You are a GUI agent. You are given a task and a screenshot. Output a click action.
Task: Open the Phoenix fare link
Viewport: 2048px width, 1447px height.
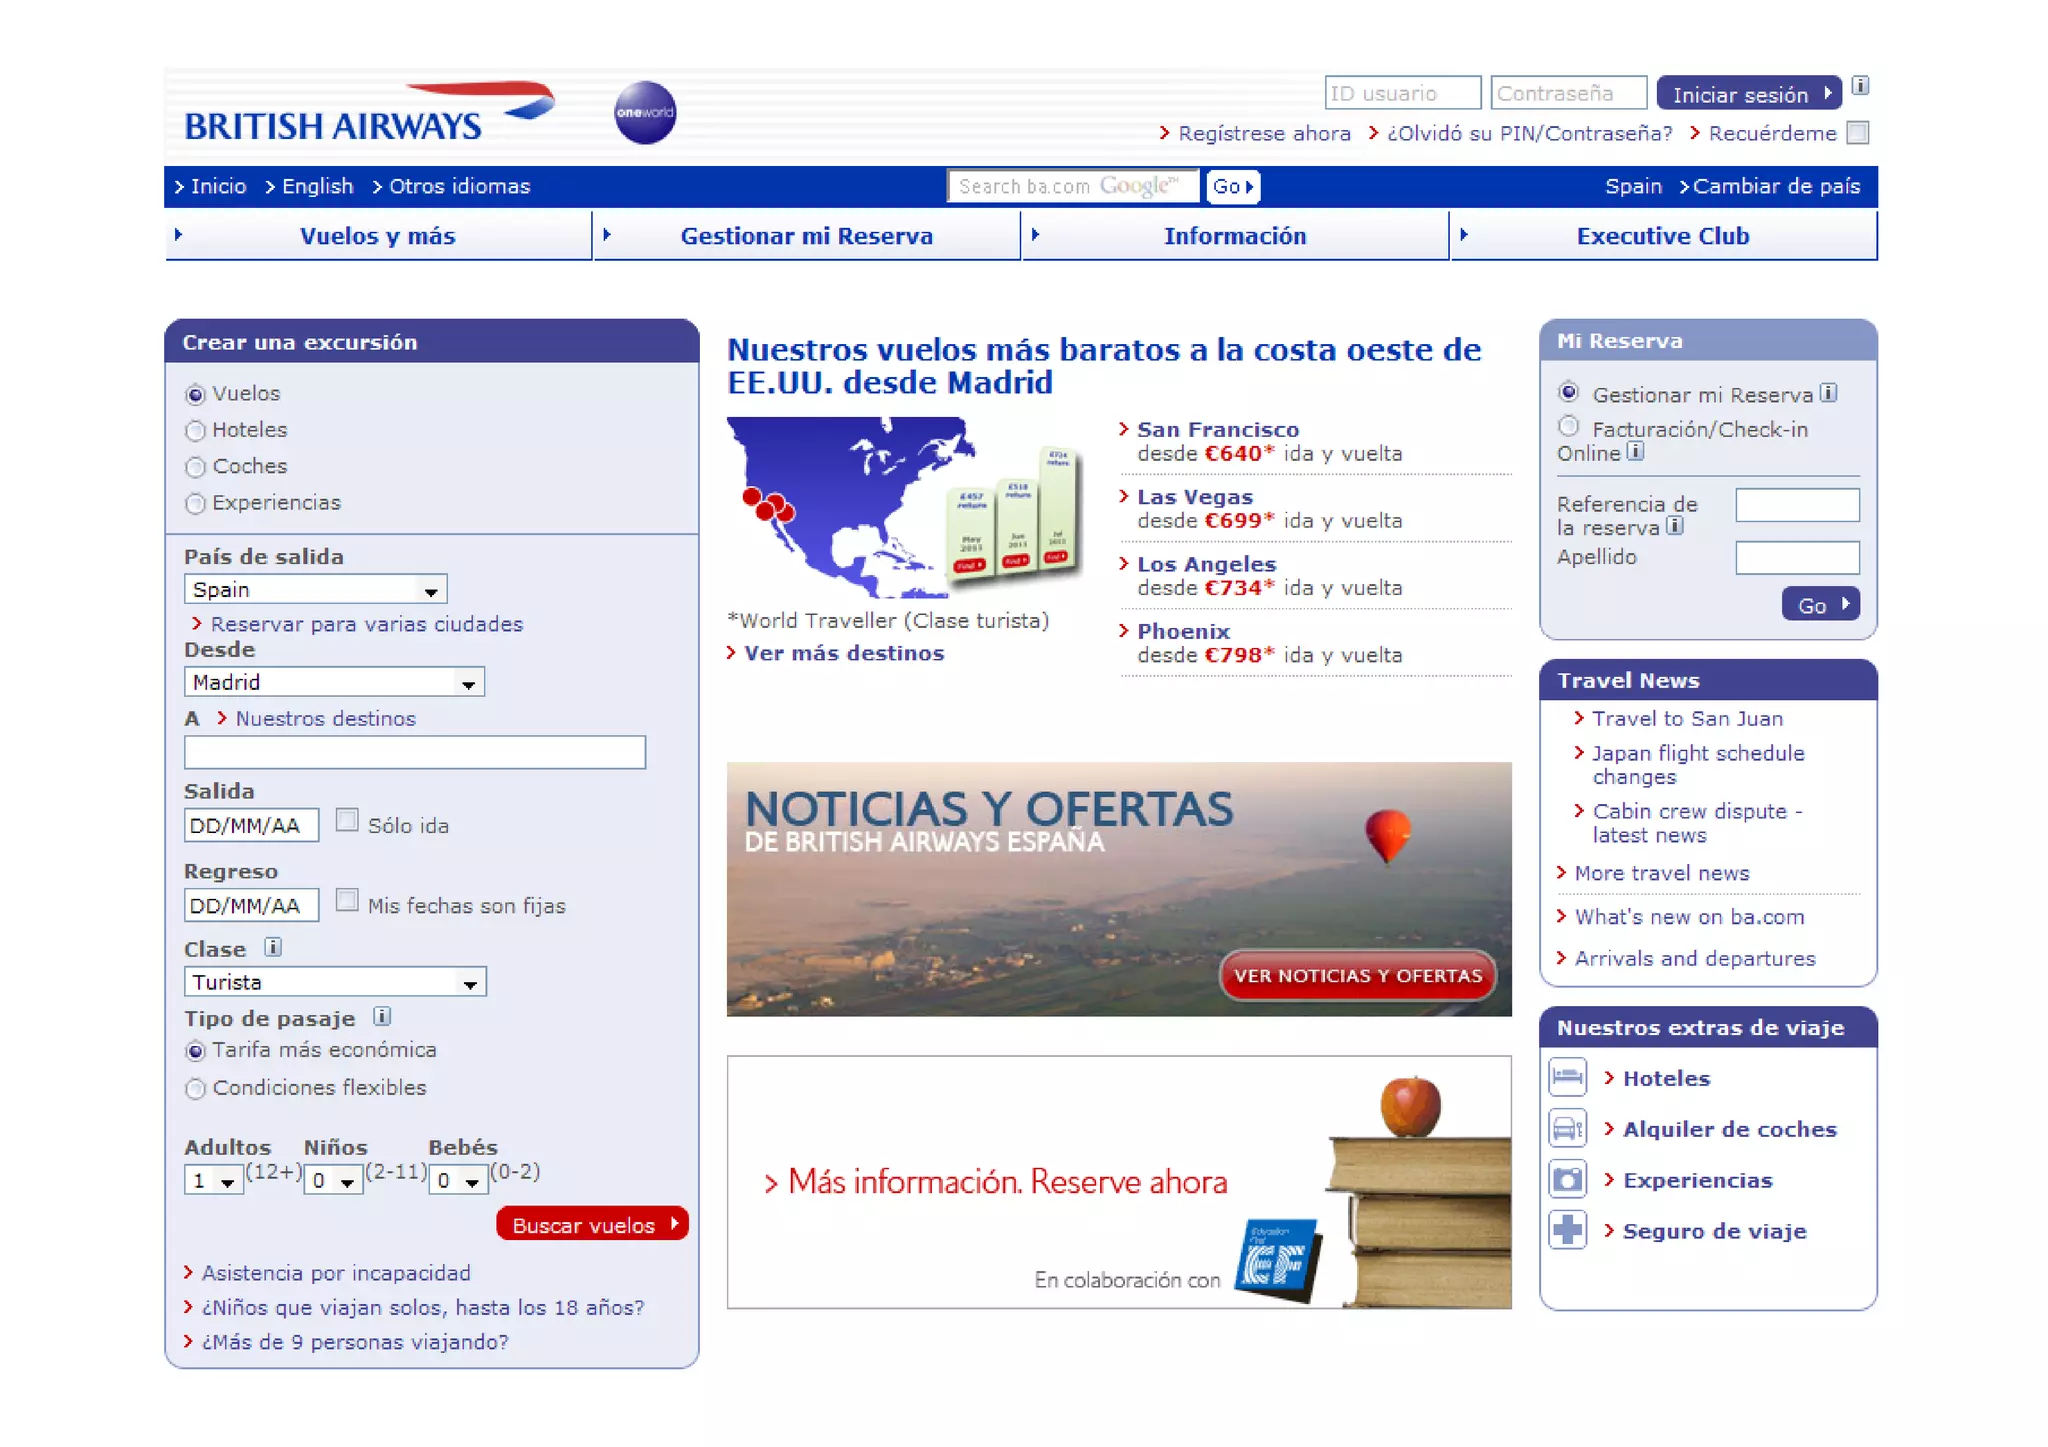pos(1183,631)
